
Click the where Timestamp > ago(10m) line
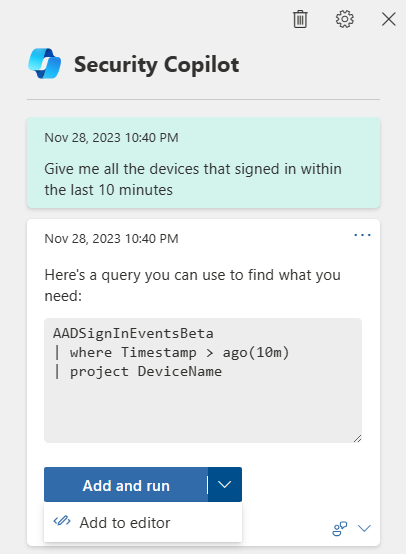171,352
